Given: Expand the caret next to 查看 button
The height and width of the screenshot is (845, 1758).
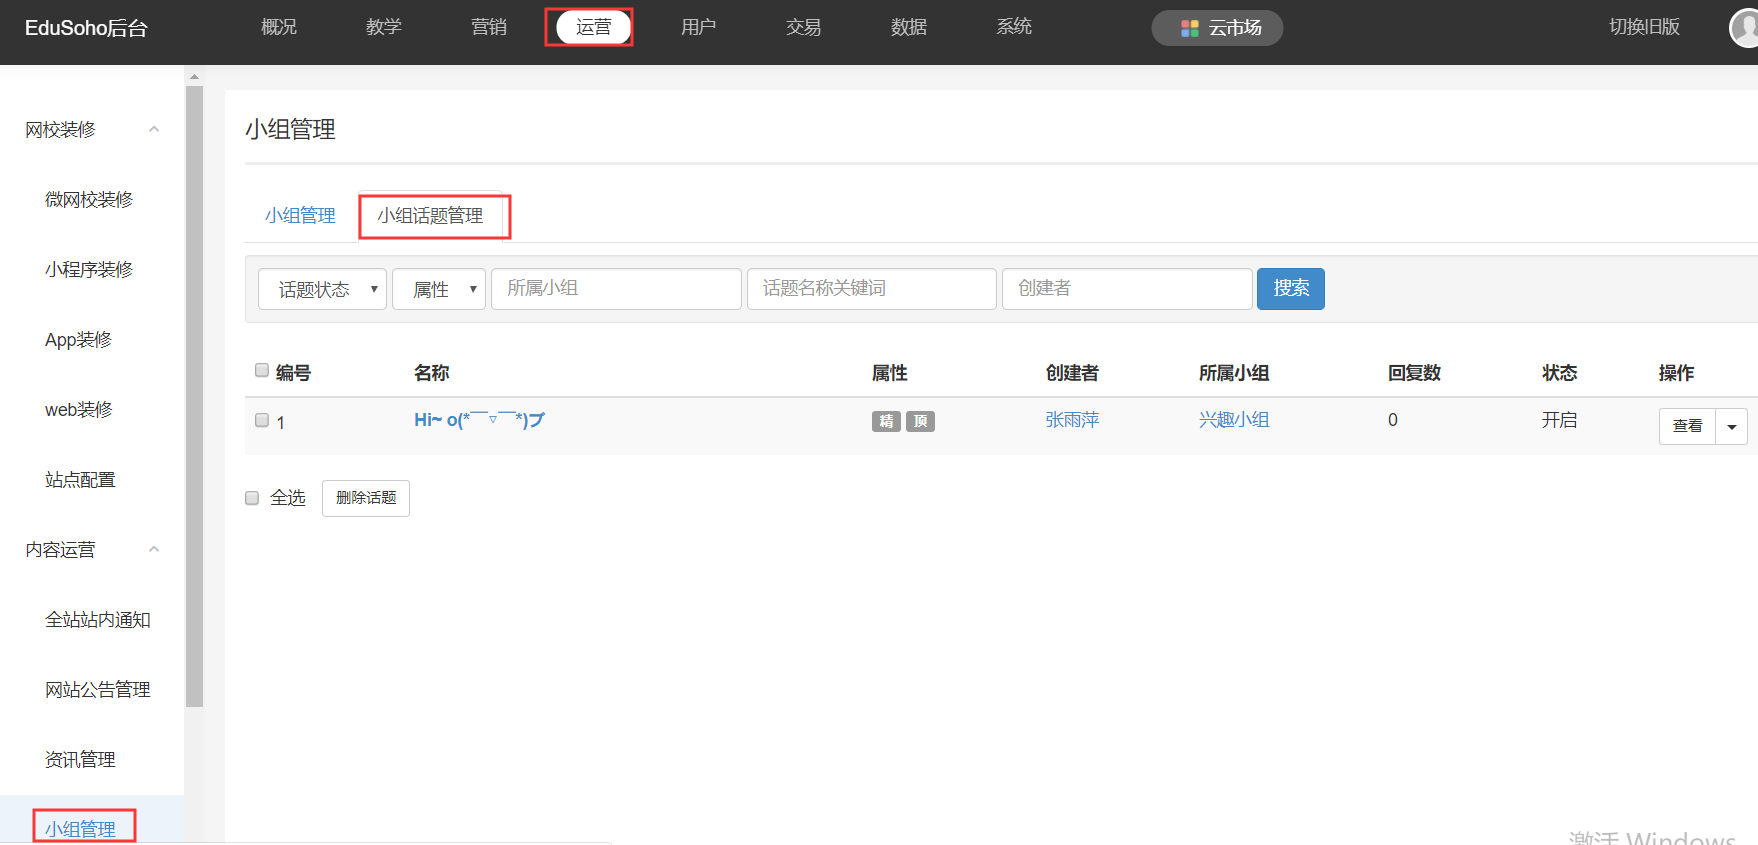Looking at the screenshot, I should (1731, 426).
